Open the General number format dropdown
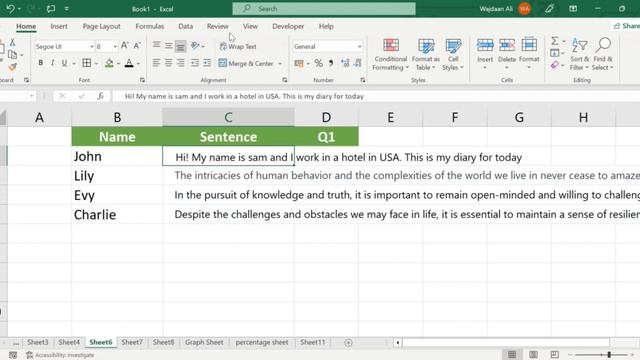640x360 pixels. point(359,47)
